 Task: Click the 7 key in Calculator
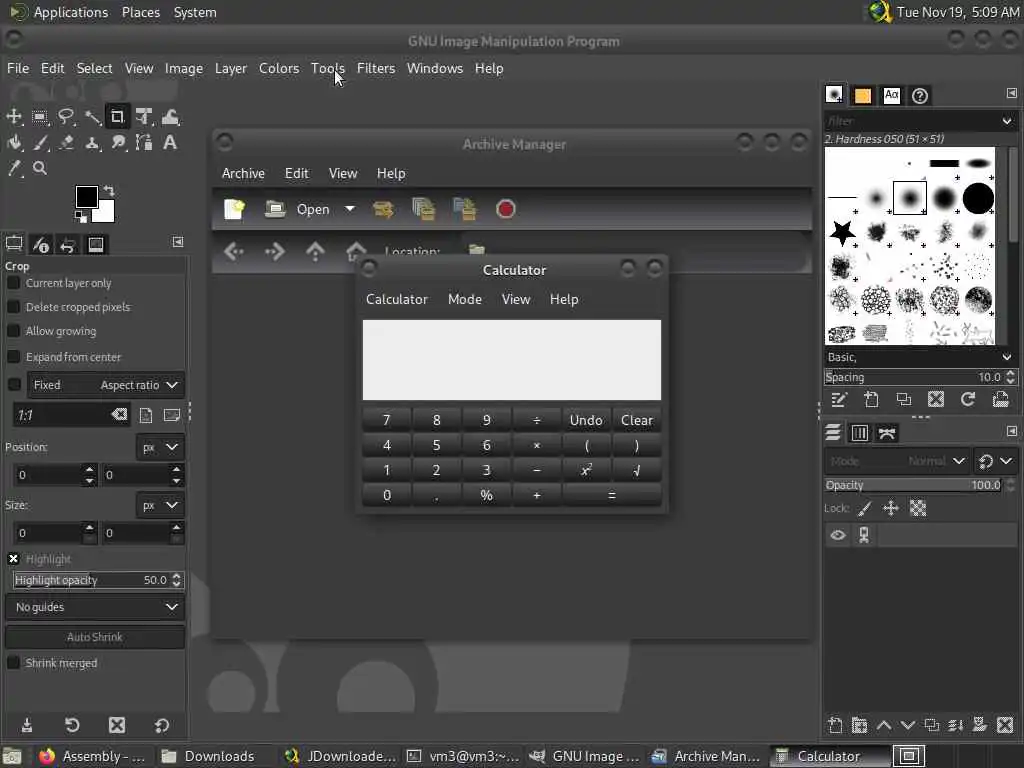(387, 420)
